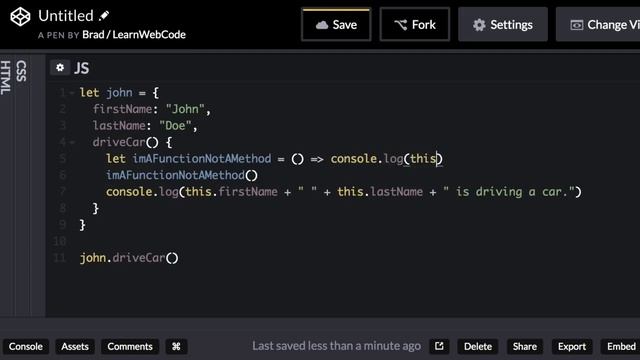
Task: Collapse code fold on line 1
Action: pyautogui.click(x=72, y=93)
